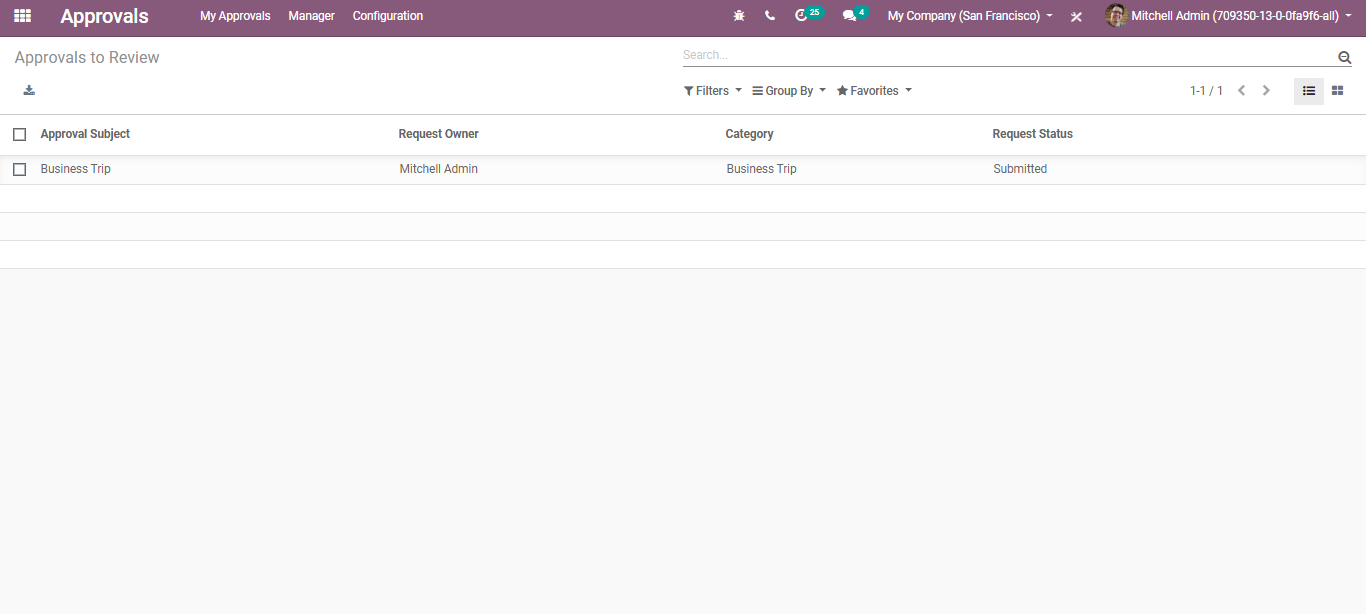Click Approvals to Review breadcrumb title
This screenshot has height=614, width=1366.
click(x=87, y=58)
